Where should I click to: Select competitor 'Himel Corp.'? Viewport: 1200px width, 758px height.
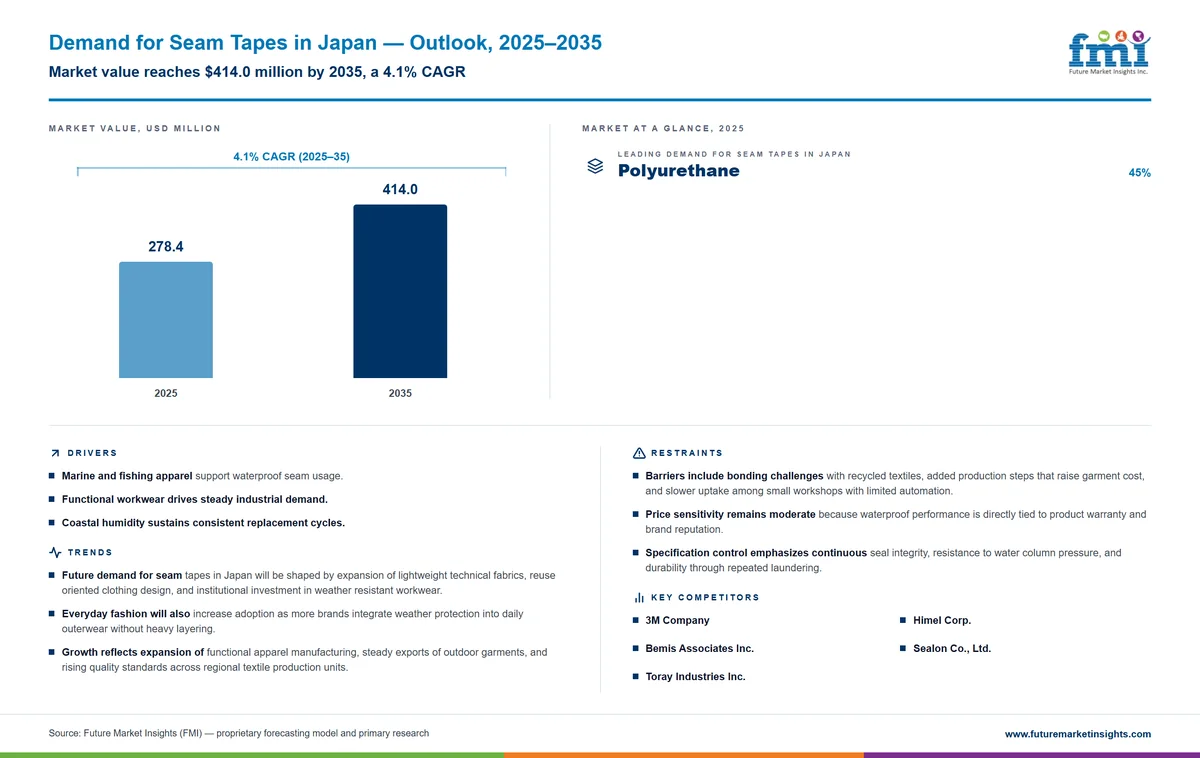click(x=942, y=621)
